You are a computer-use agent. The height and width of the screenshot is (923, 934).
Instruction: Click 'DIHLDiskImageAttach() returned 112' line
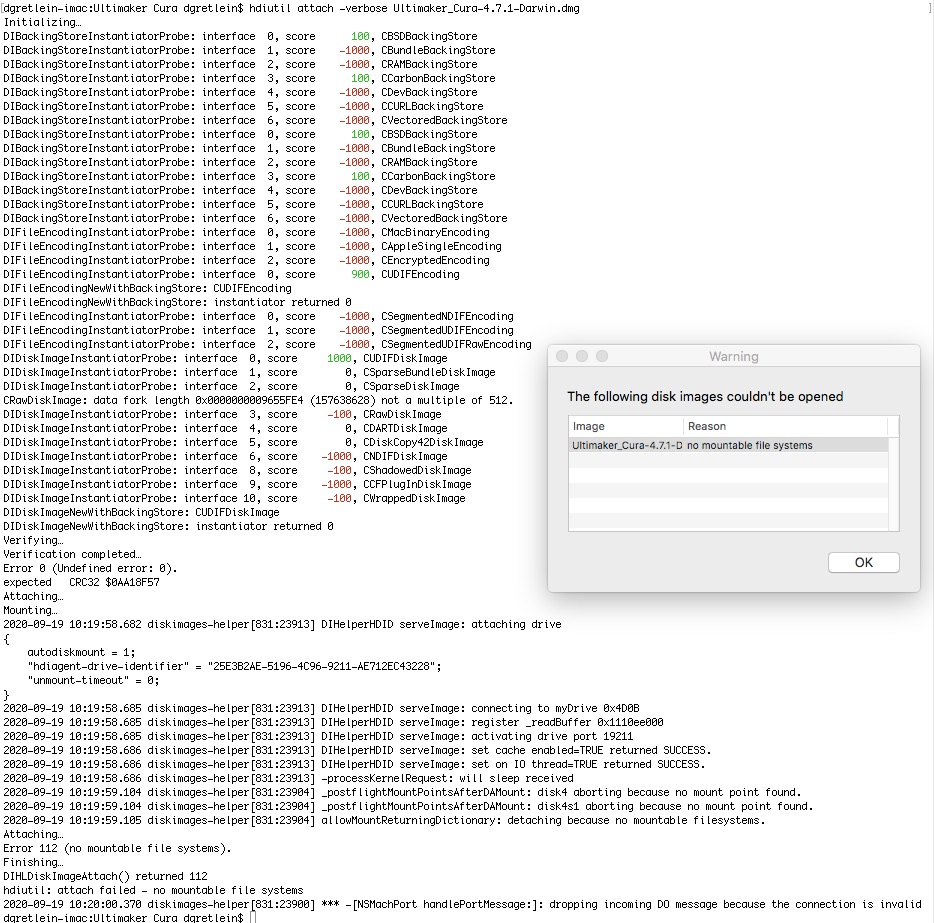coord(105,876)
